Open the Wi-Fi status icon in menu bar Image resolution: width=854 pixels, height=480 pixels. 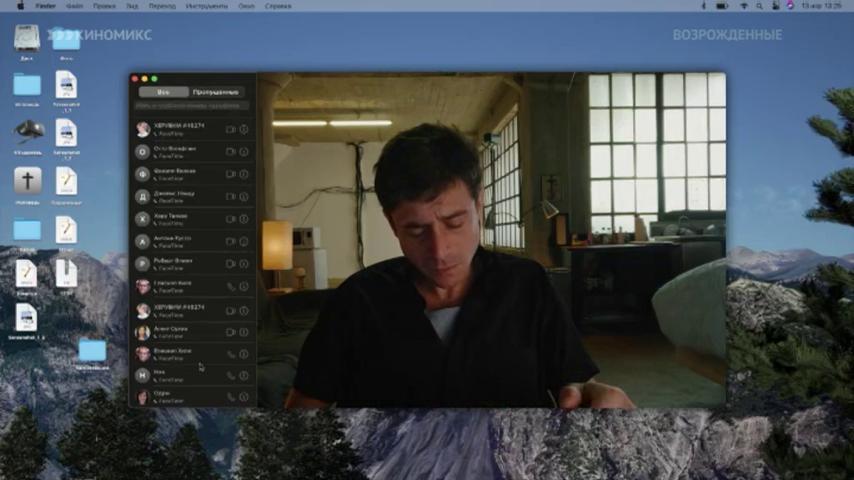743,6
